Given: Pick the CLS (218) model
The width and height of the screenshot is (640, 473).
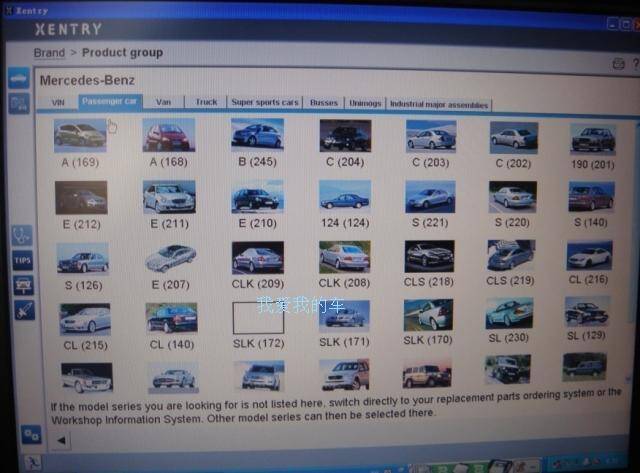Looking at the screenshot, I should coord(429,256).
